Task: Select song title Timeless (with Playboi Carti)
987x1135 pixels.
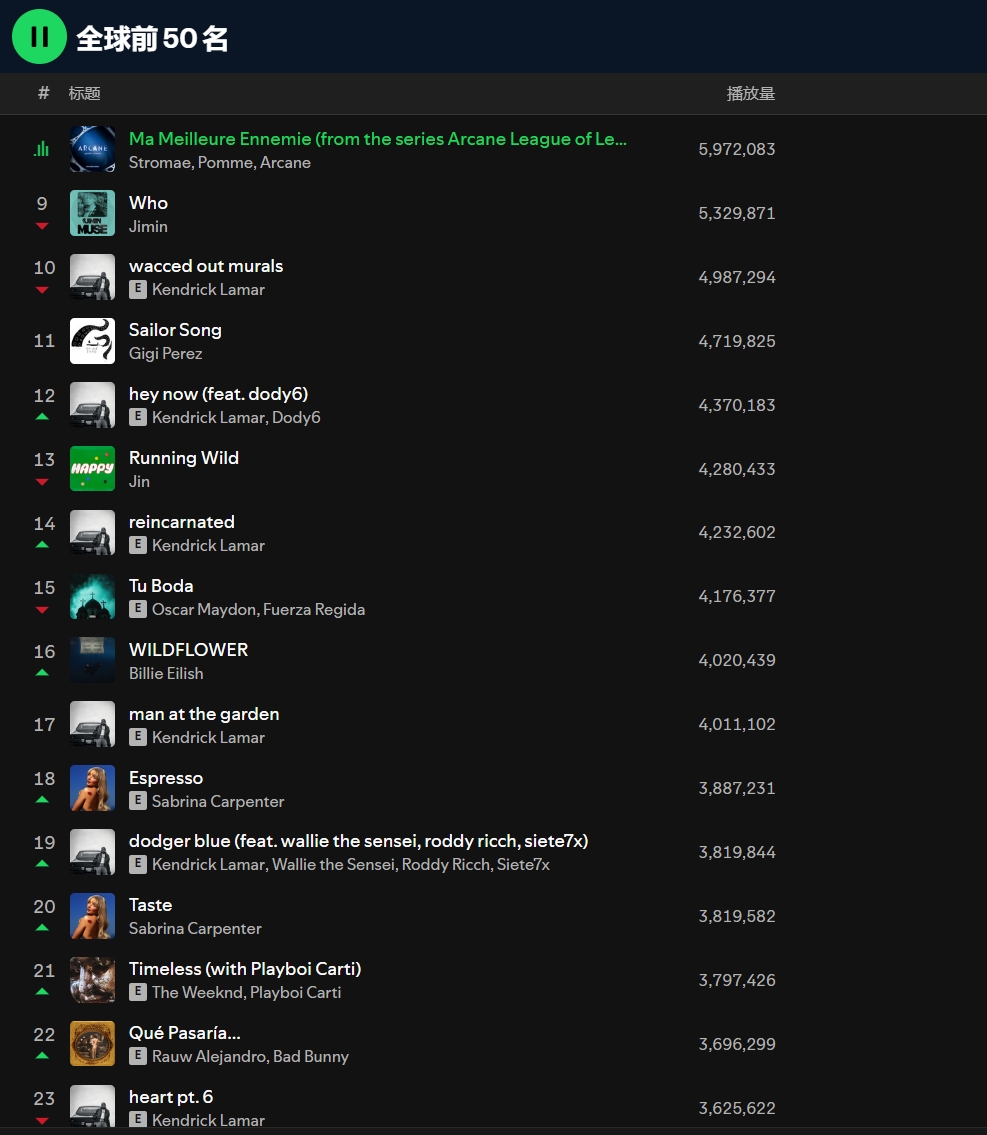Action: point(245,969)
